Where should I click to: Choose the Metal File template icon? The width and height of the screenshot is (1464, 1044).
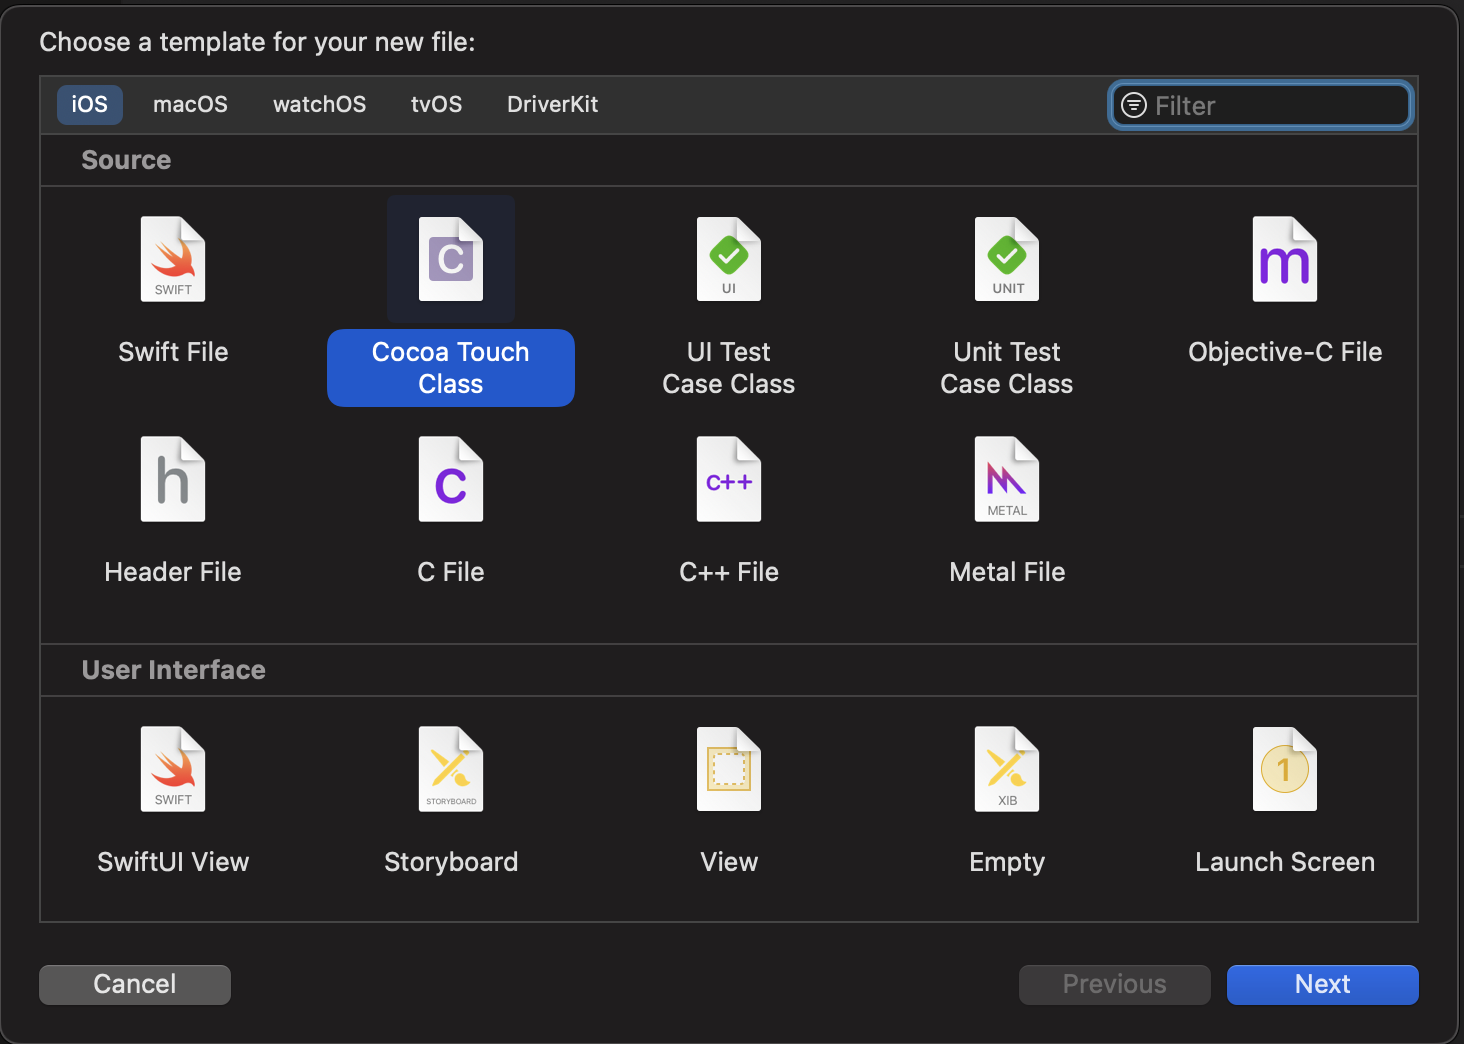pos(1007,479)
